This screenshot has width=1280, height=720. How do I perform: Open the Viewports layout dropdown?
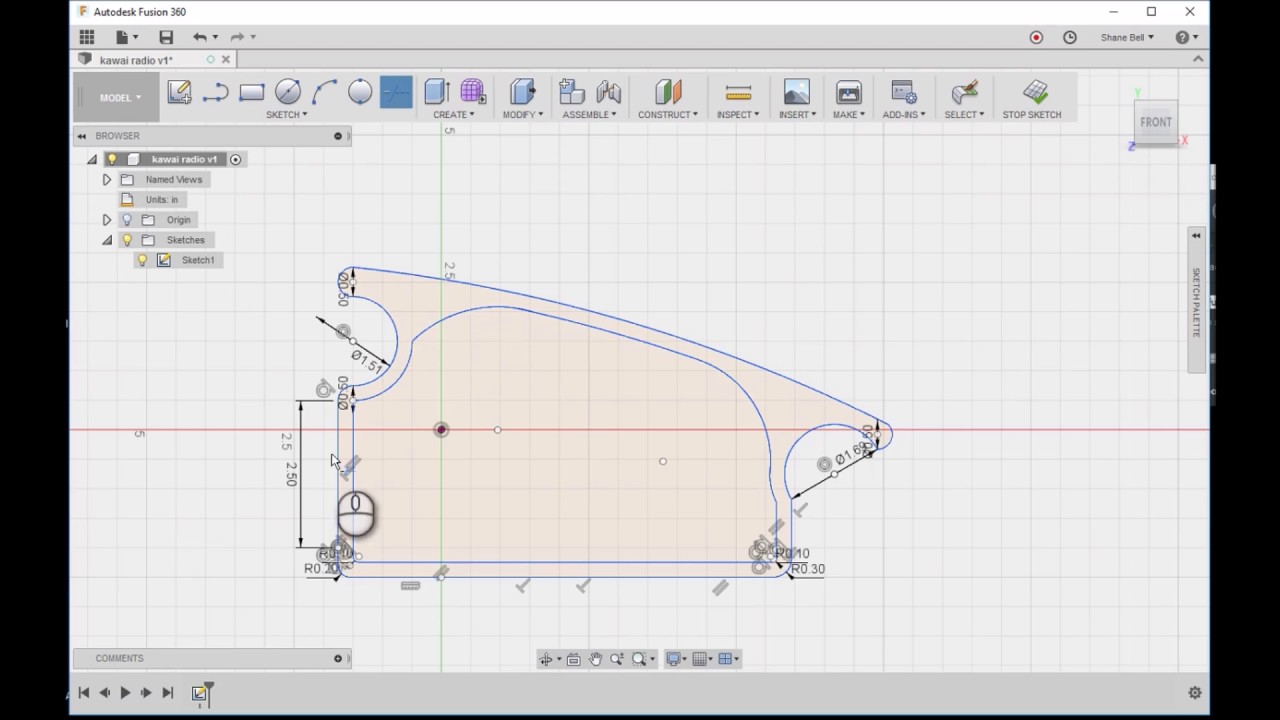[729, 659]
